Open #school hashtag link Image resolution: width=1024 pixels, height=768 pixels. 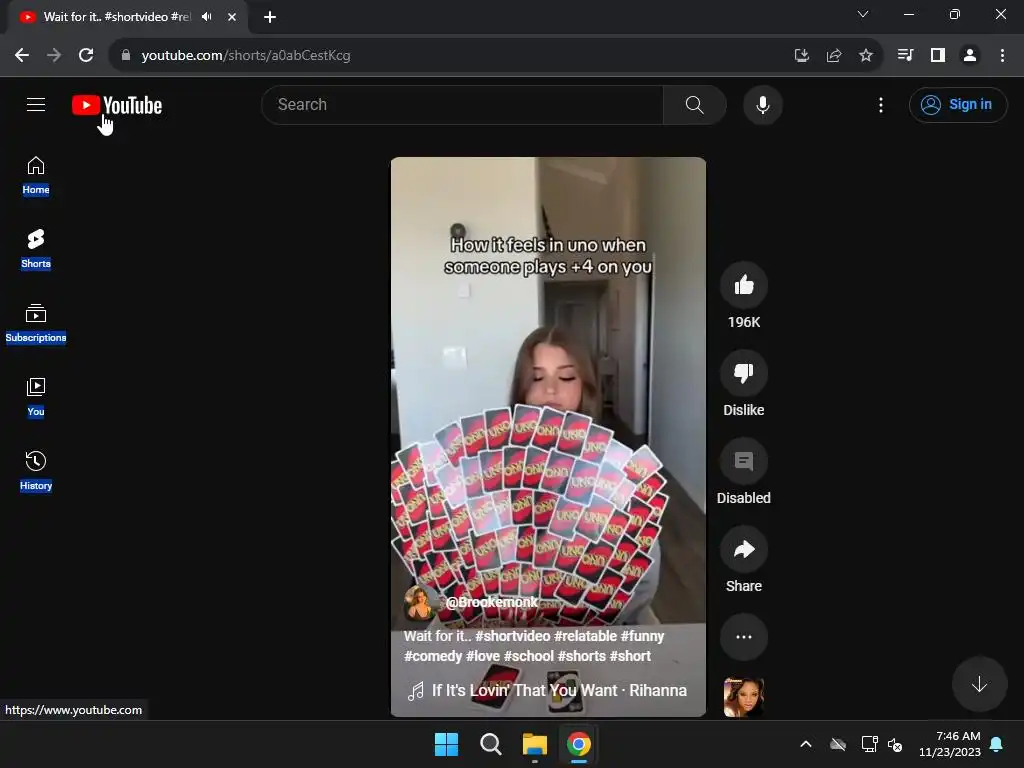[x=529, y=656]
